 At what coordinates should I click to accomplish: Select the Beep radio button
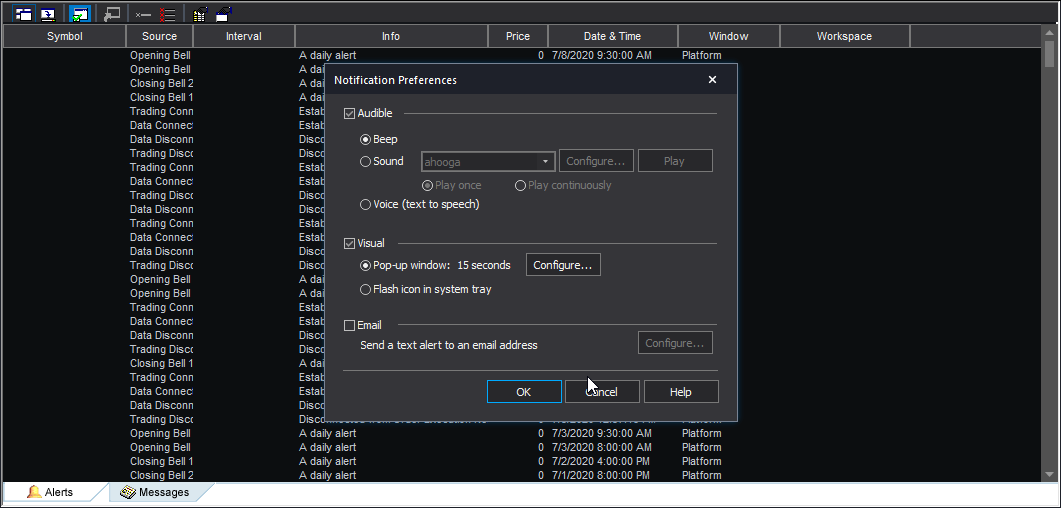point(365,139)
